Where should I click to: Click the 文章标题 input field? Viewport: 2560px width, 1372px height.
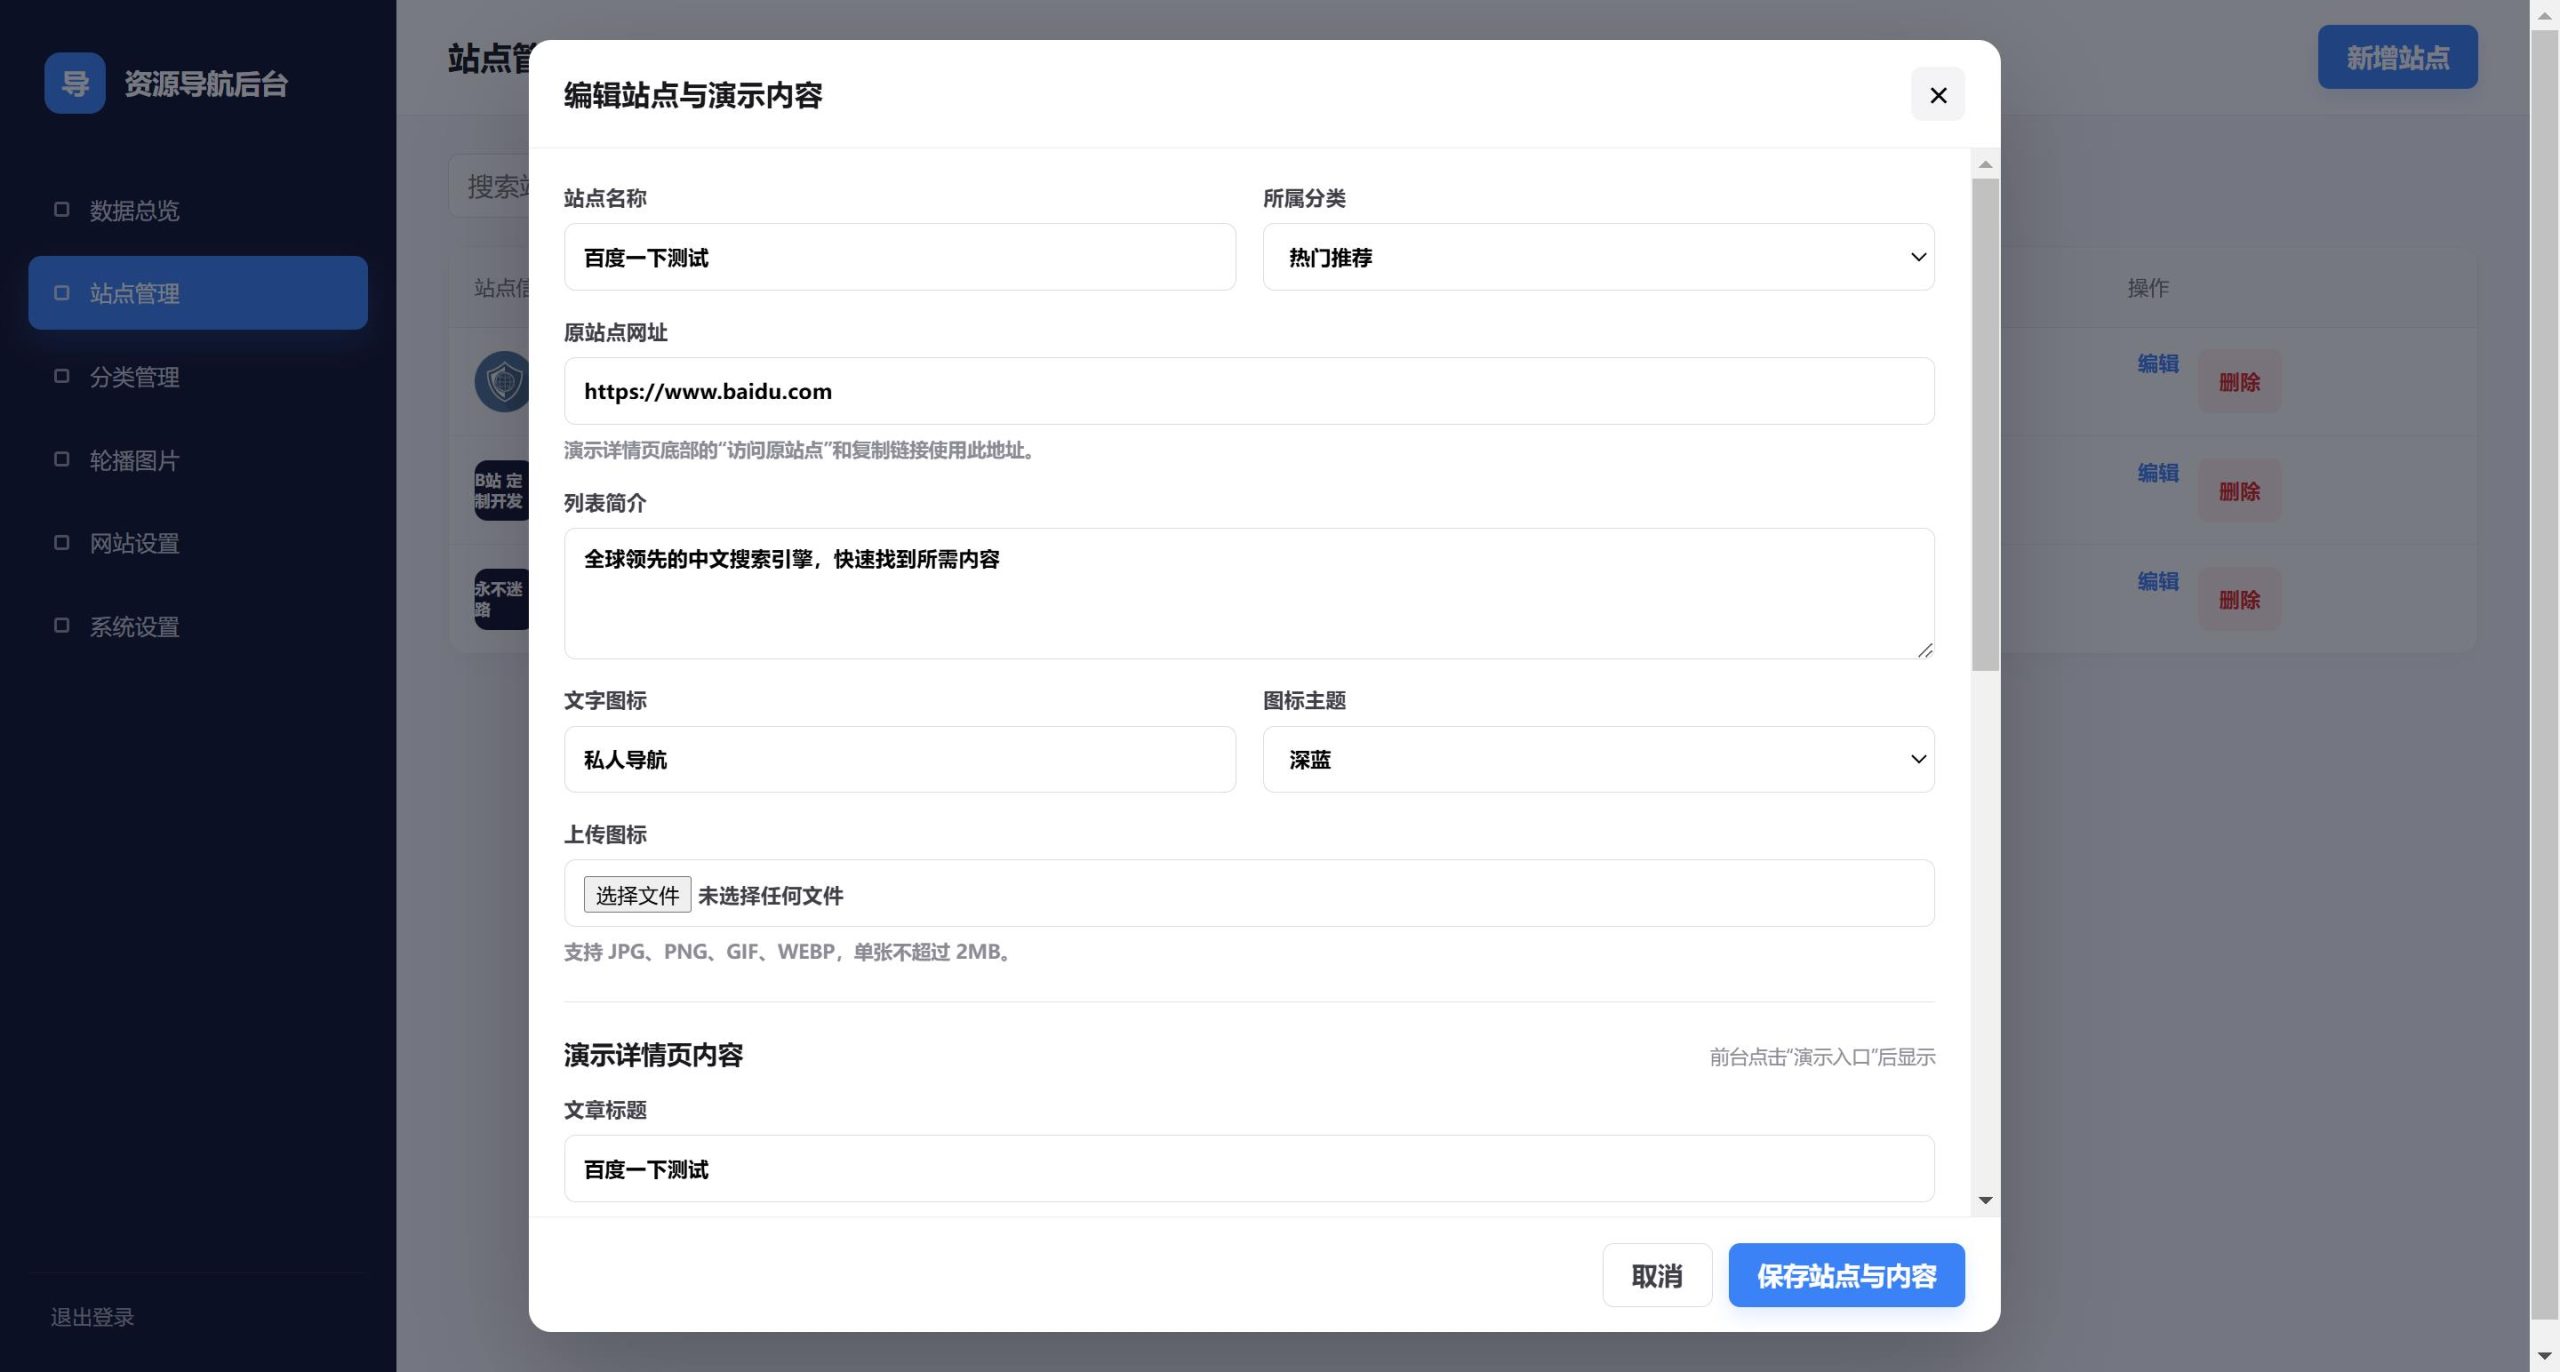coord(1249,1168)
